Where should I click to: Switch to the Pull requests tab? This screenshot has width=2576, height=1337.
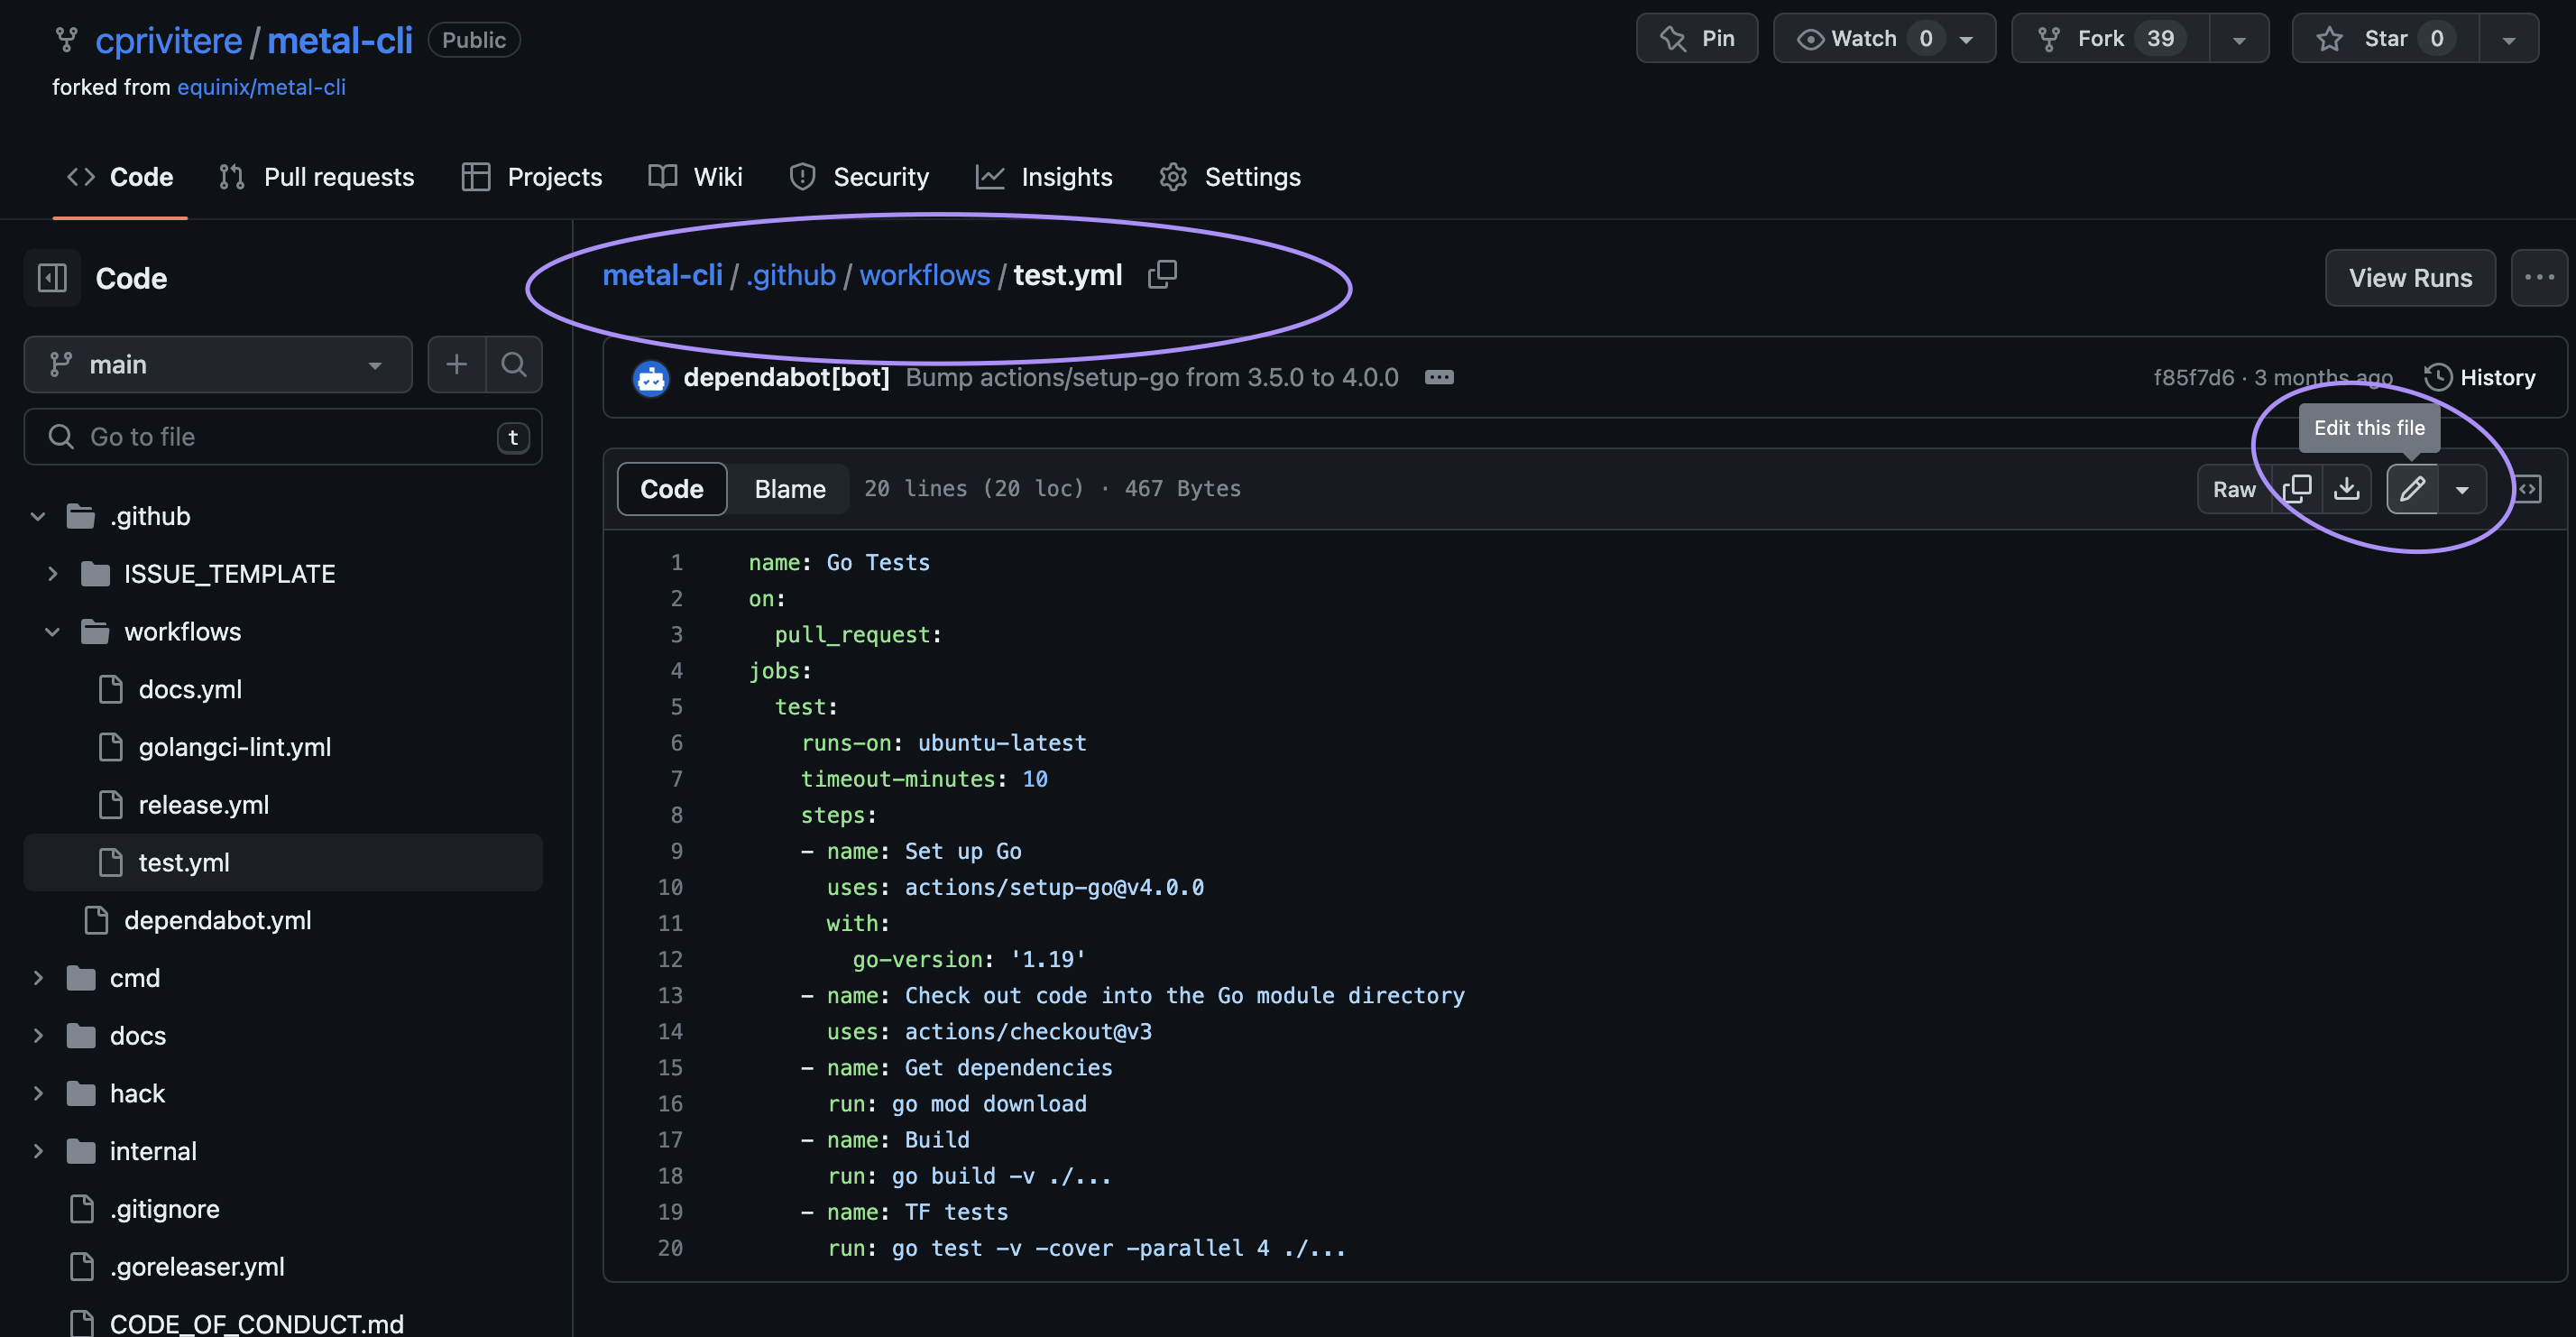[316, 177]
